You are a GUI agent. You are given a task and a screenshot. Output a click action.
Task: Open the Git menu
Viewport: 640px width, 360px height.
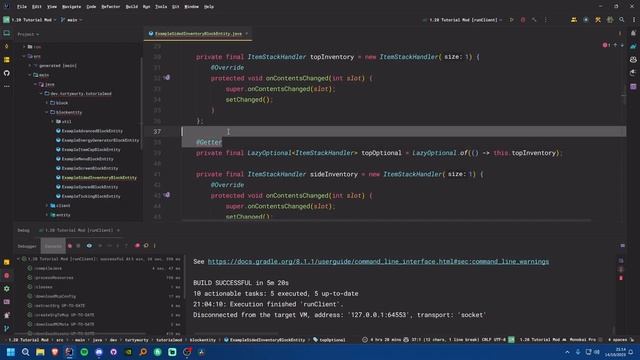pos(176,7)
